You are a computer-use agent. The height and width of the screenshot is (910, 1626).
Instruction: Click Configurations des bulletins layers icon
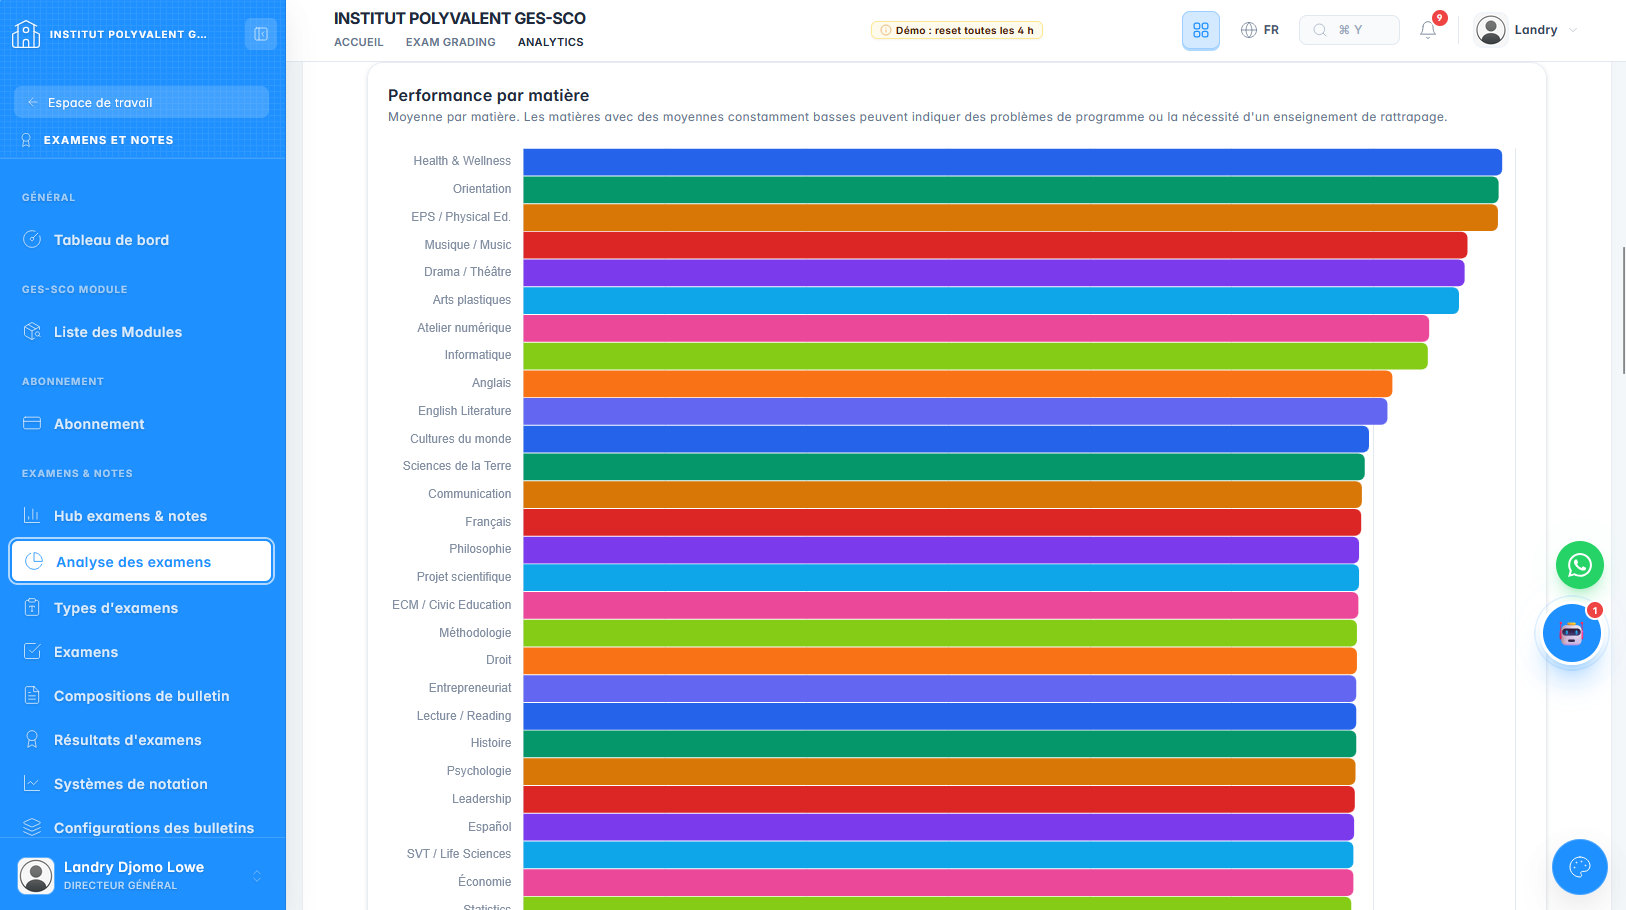point(32,827)
